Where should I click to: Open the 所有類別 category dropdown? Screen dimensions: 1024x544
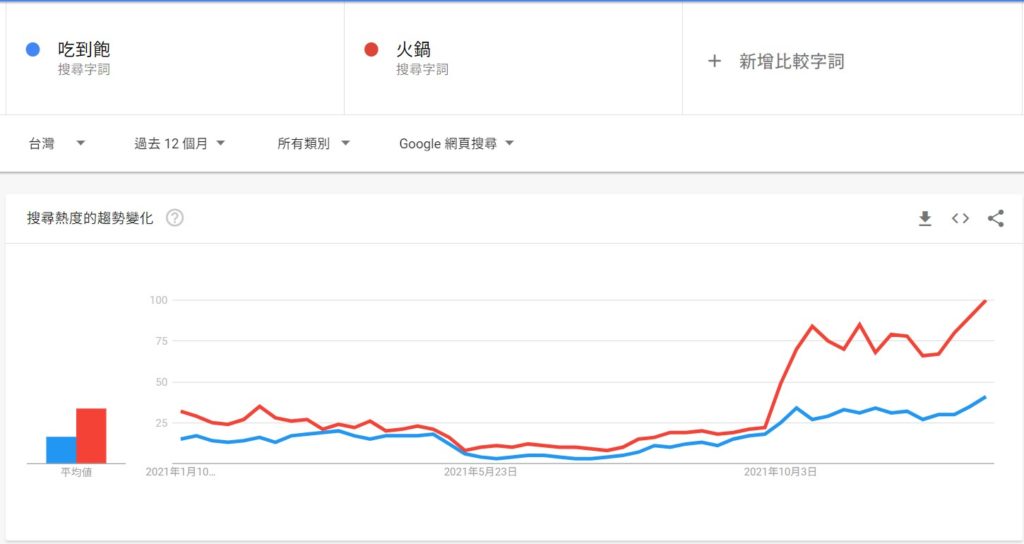click(313, 143)
